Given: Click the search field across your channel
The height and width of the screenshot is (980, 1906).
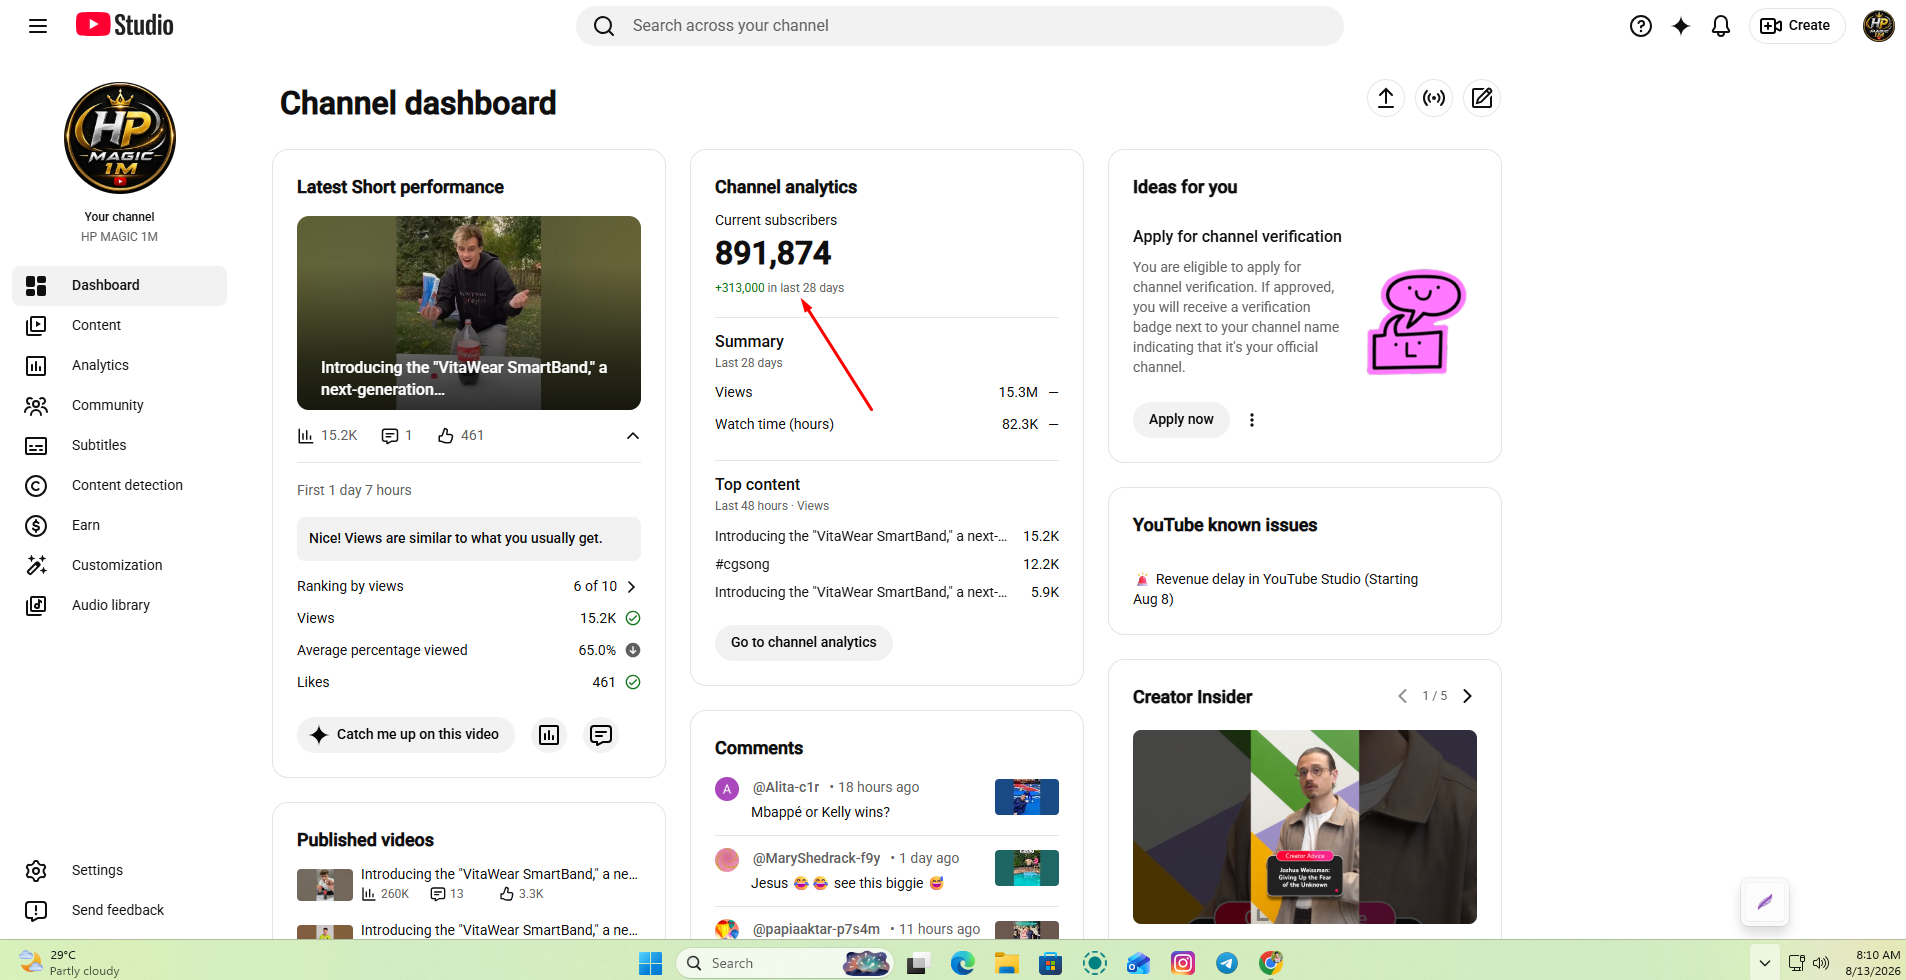Looking at the screenshot, I should click(960, 26).
